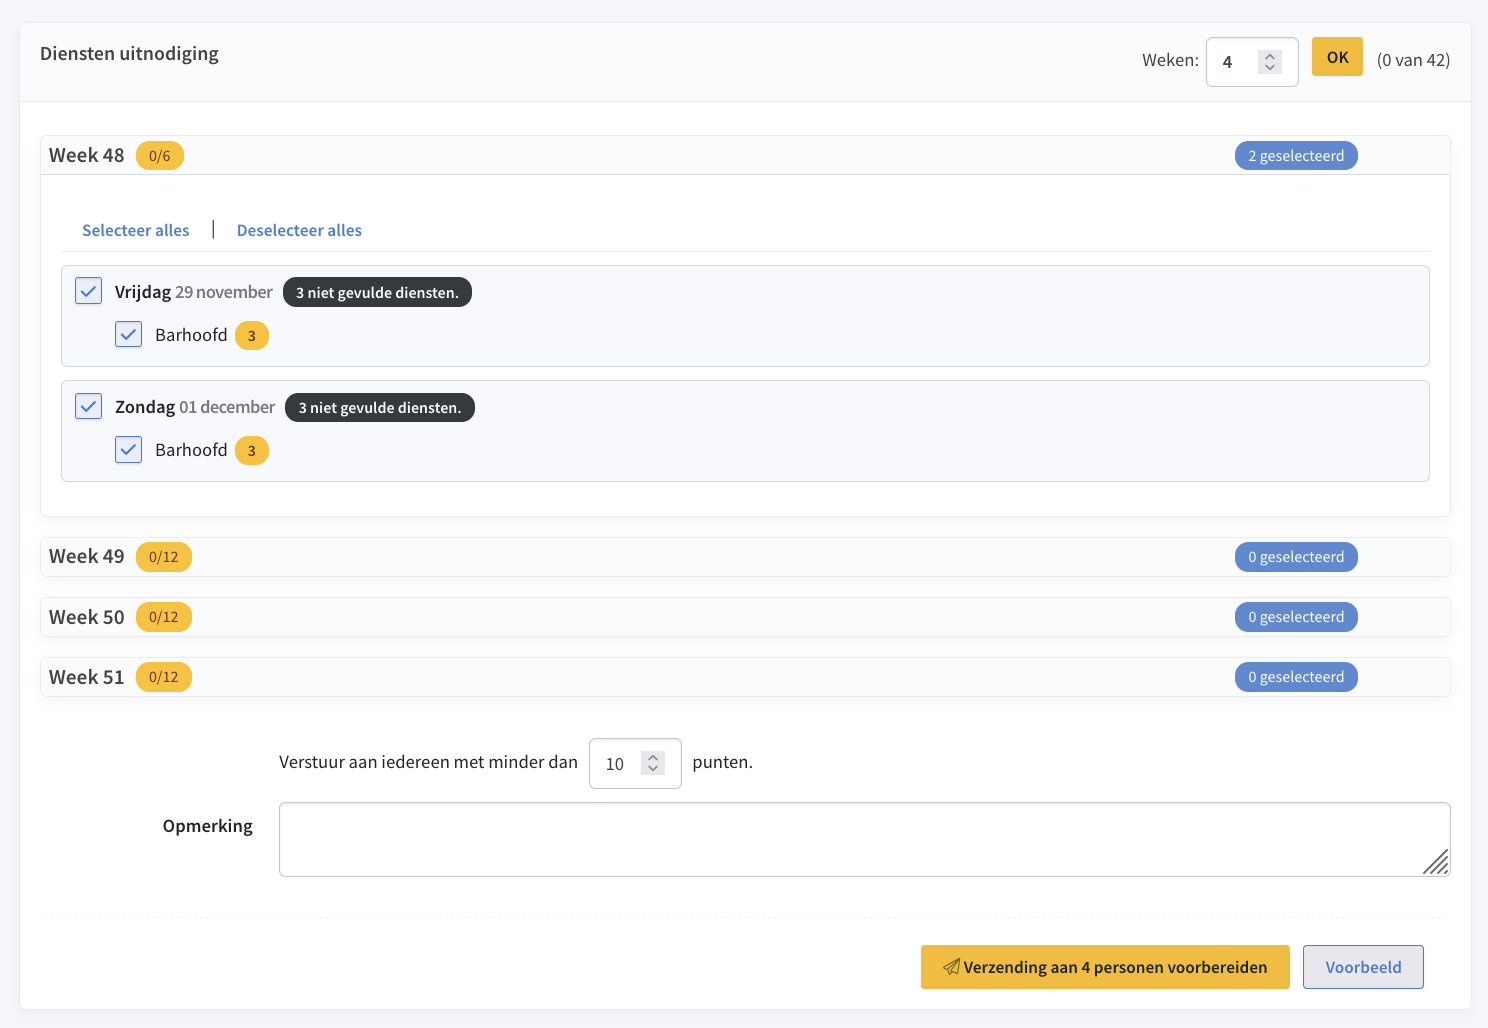The width and height of the screenshot is (1488, 1028).
Task: Click Vrijdag's 3 niet gevulde diensten badge
Action: 377,292
